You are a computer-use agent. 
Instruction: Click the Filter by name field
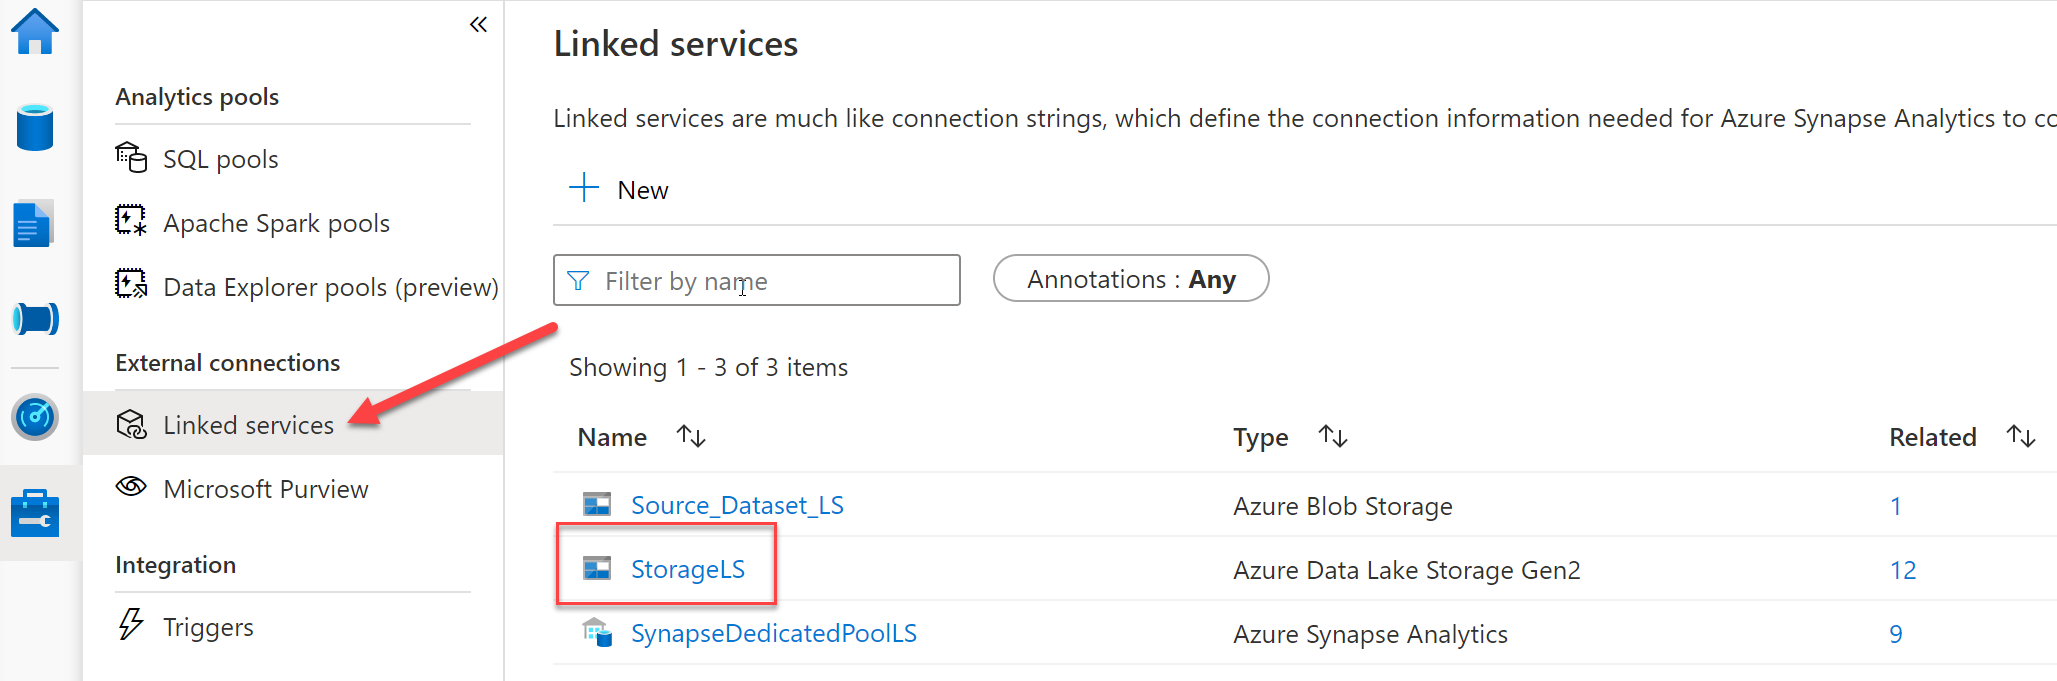click(757, 280)
